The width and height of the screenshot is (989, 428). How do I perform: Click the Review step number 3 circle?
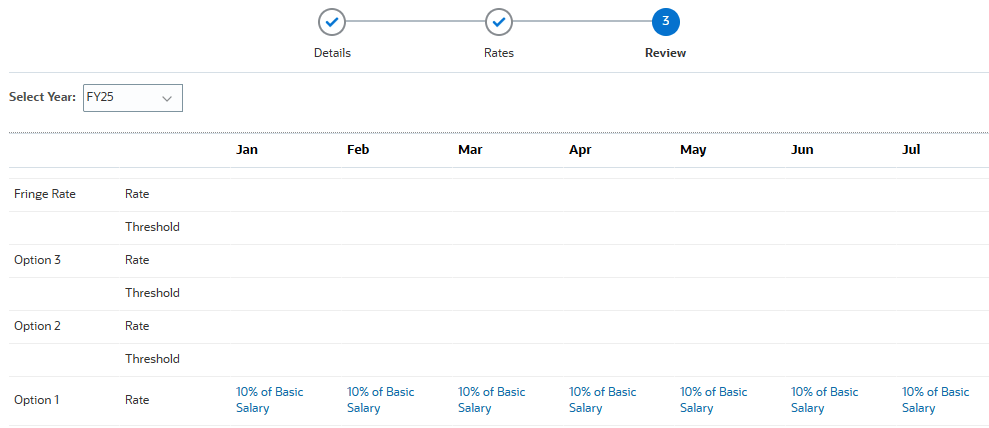665,21
